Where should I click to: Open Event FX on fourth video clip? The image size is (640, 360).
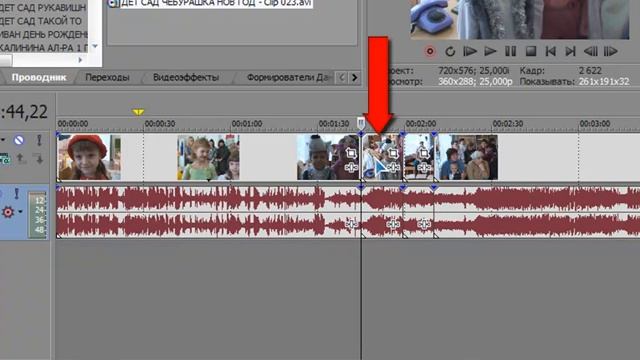coord(393,167)
